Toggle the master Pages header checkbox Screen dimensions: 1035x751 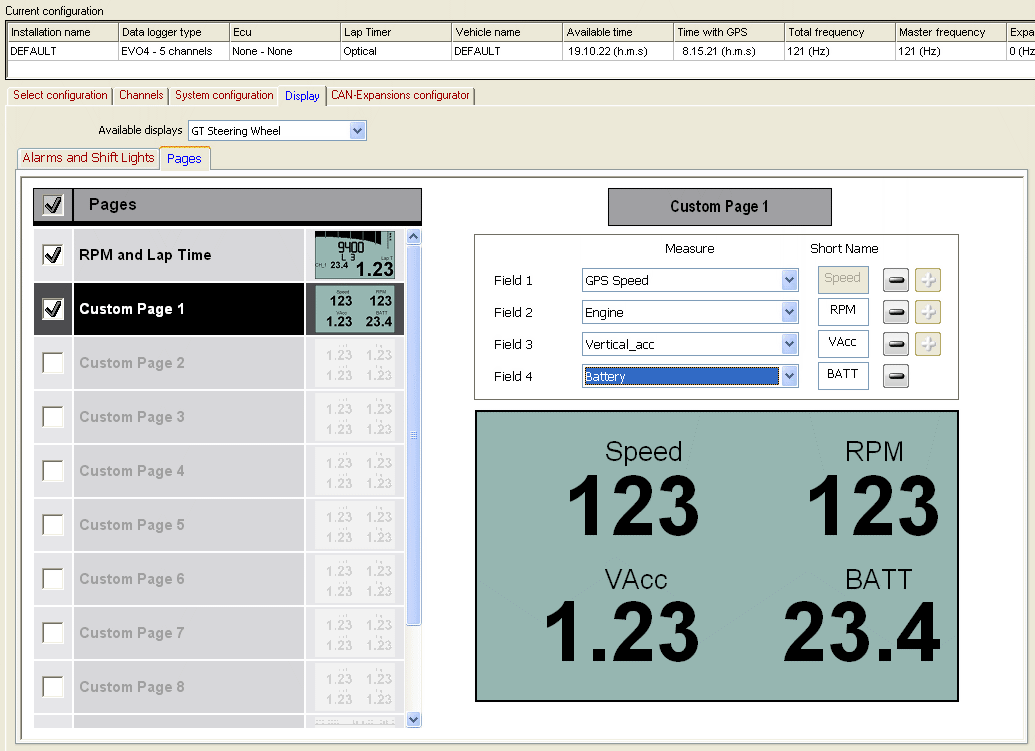click(53, 205)
